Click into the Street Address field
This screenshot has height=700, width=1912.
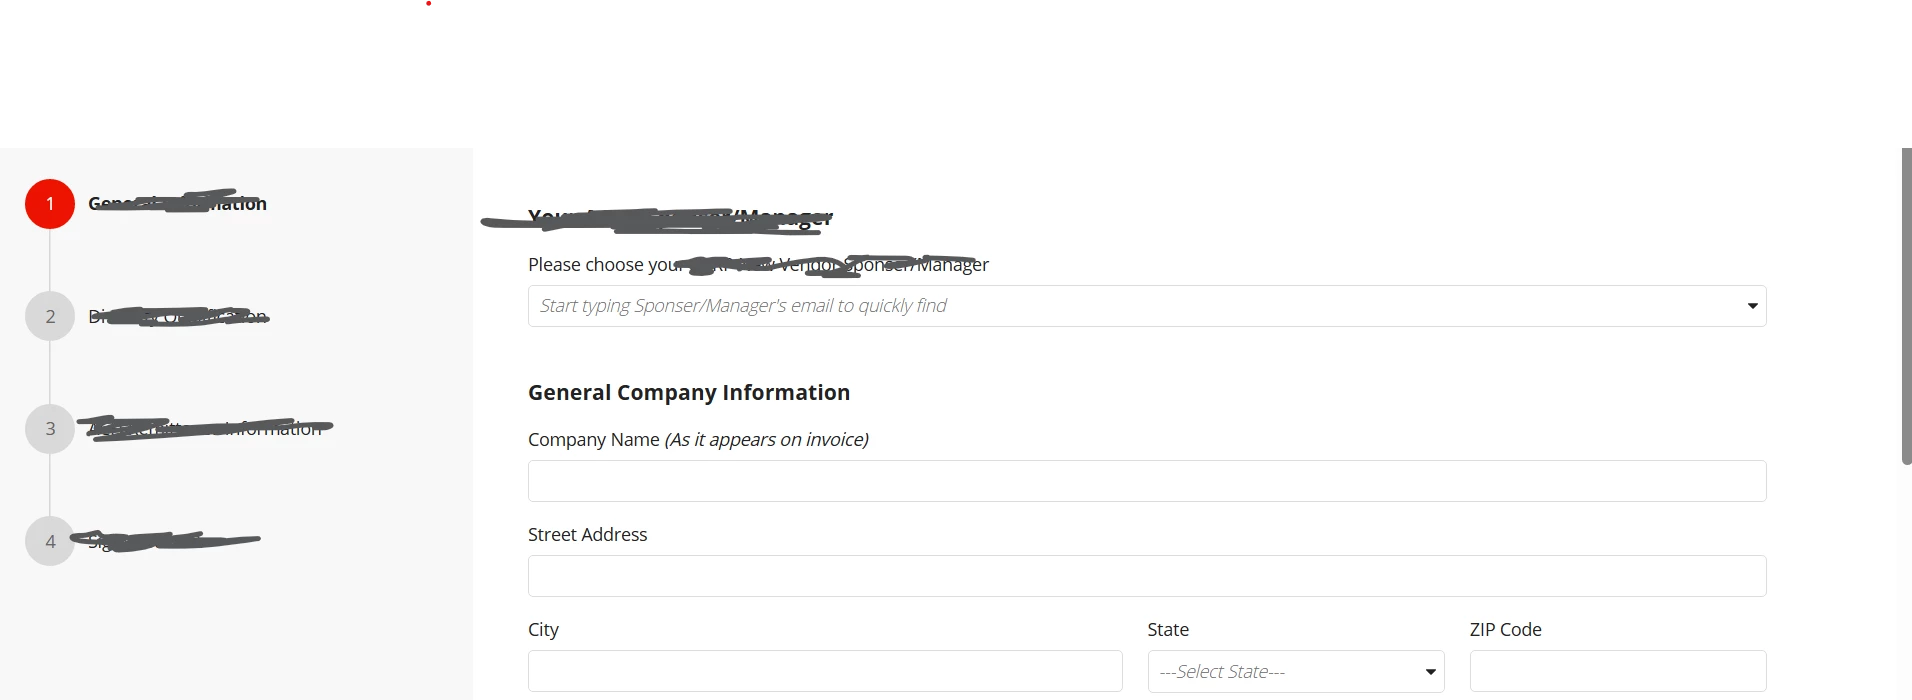coord(1147,576)
